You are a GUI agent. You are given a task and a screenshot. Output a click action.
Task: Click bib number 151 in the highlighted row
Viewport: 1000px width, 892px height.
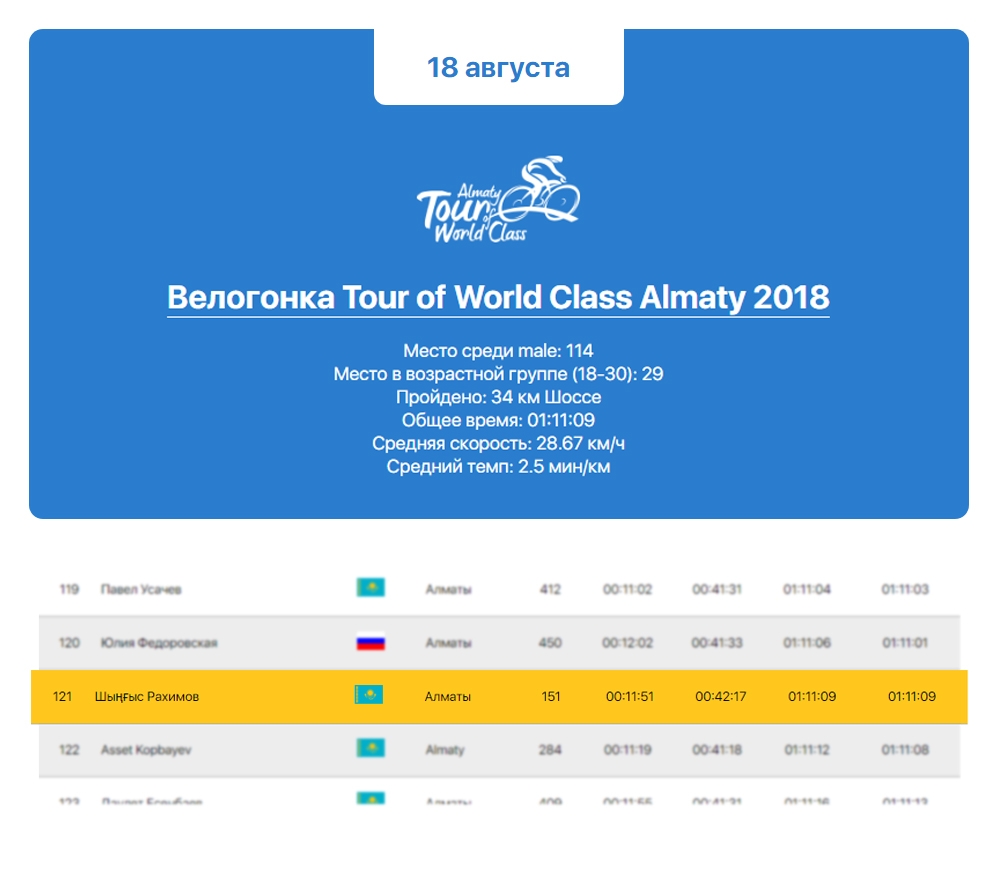551,696
